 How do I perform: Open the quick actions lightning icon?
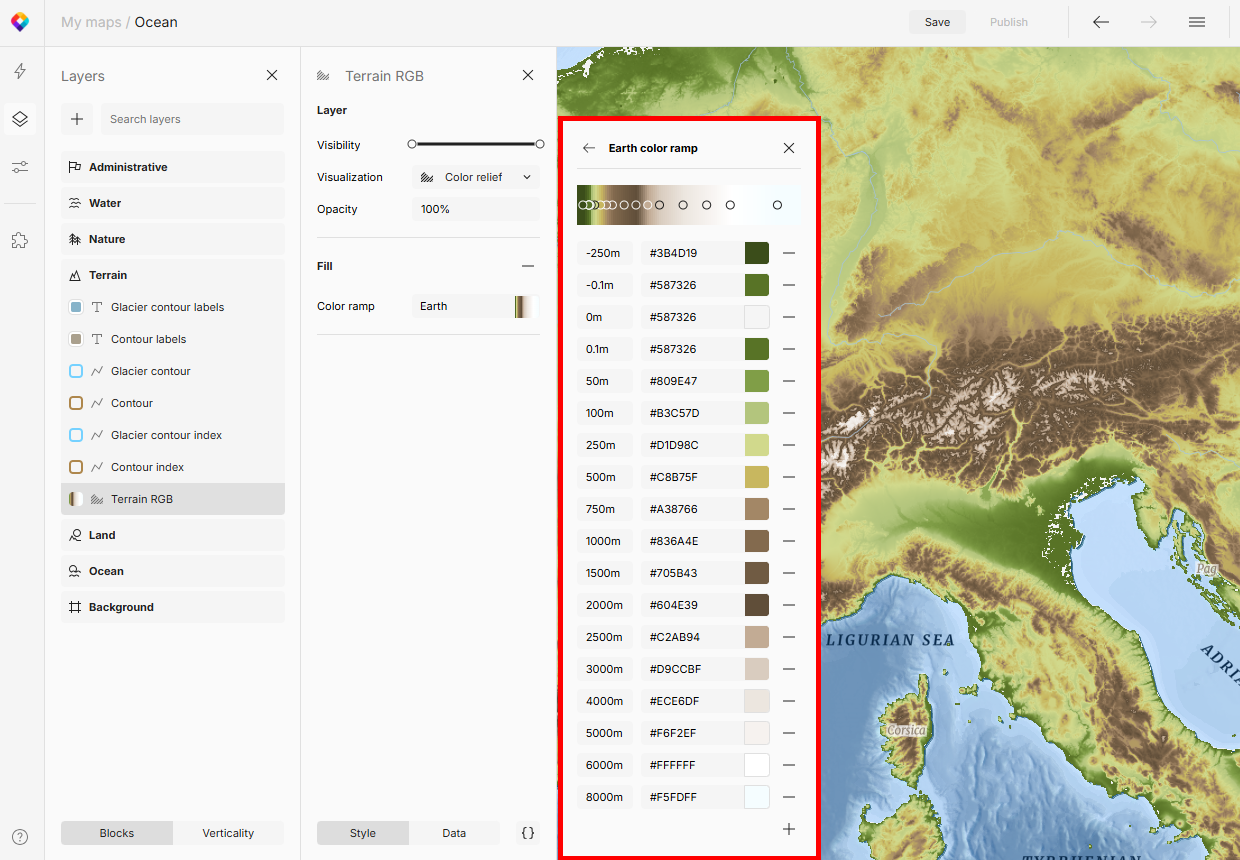20,71
